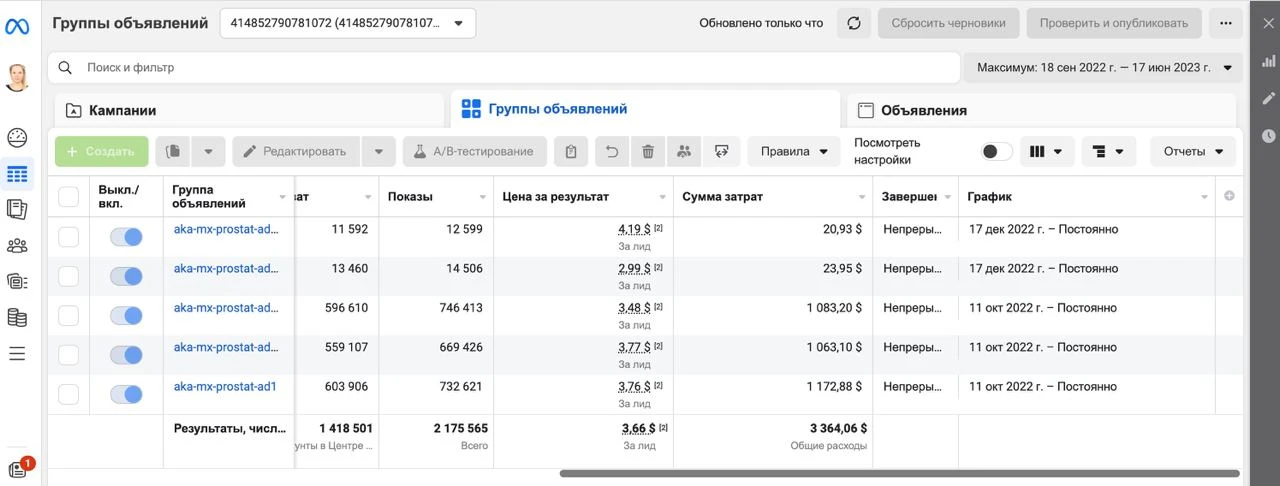Open the 'aka-mx-prostat-ad1' ad set link
This screenshot has height=486, width=1280.
click(x=225, y=386)
